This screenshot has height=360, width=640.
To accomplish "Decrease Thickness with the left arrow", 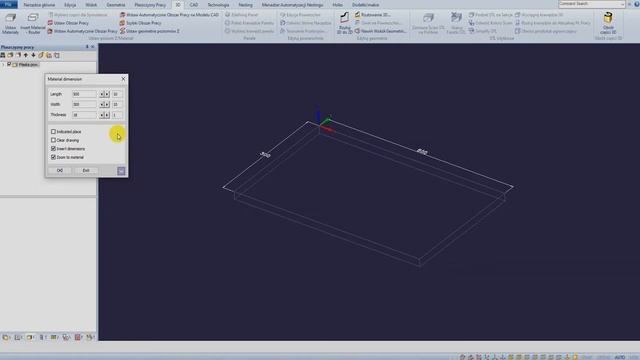I will (x=102, y=115).
